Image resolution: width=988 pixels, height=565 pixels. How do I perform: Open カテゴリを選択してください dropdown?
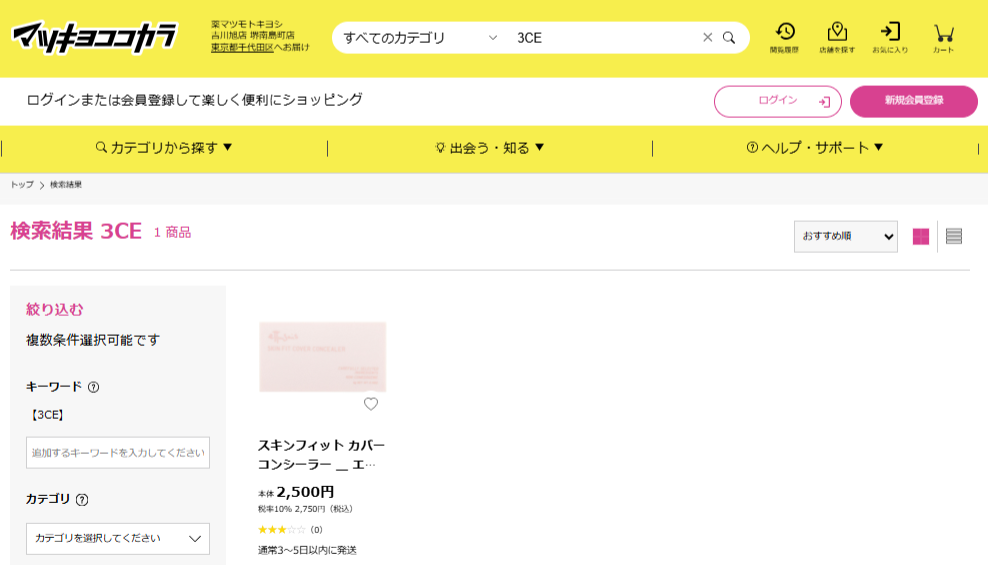coord(118,539)
